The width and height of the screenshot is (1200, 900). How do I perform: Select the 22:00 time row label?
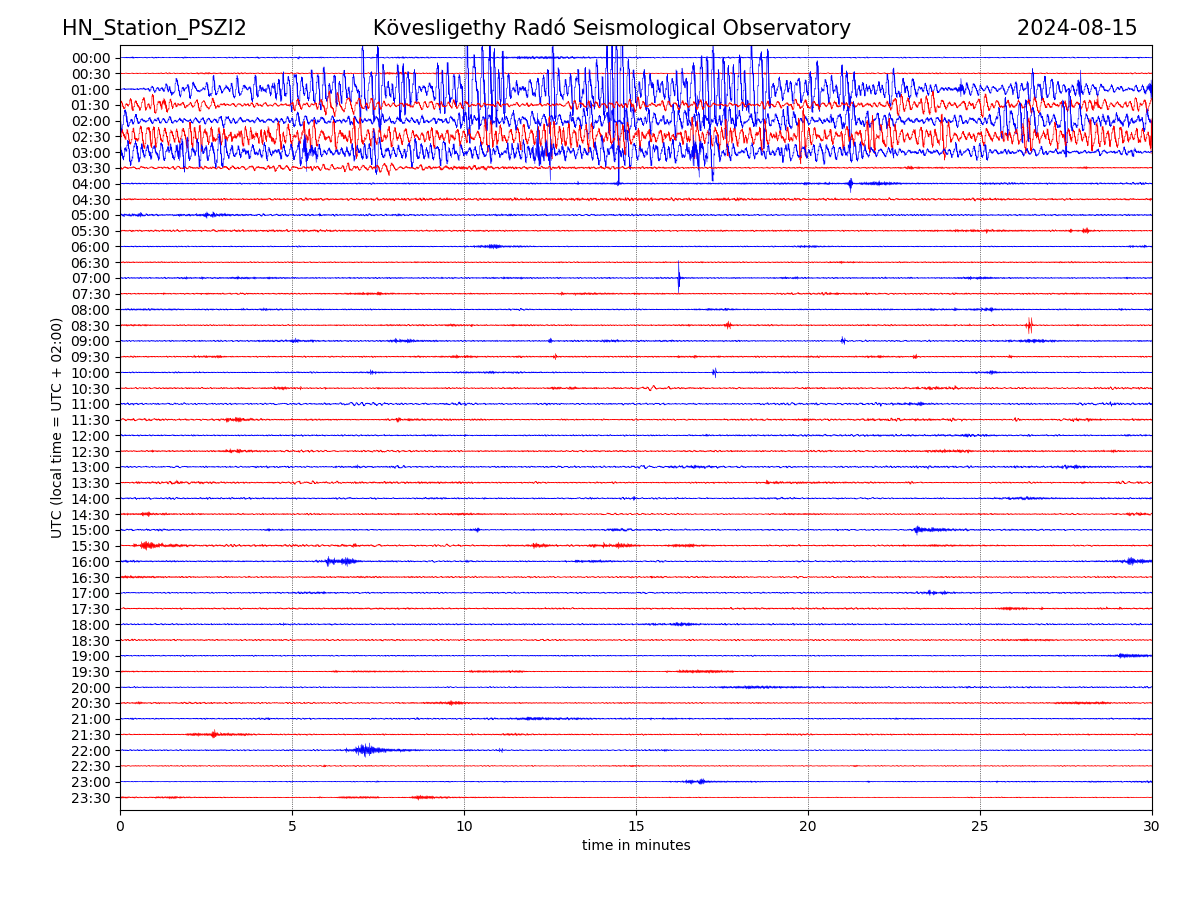[x=91, y=751]
